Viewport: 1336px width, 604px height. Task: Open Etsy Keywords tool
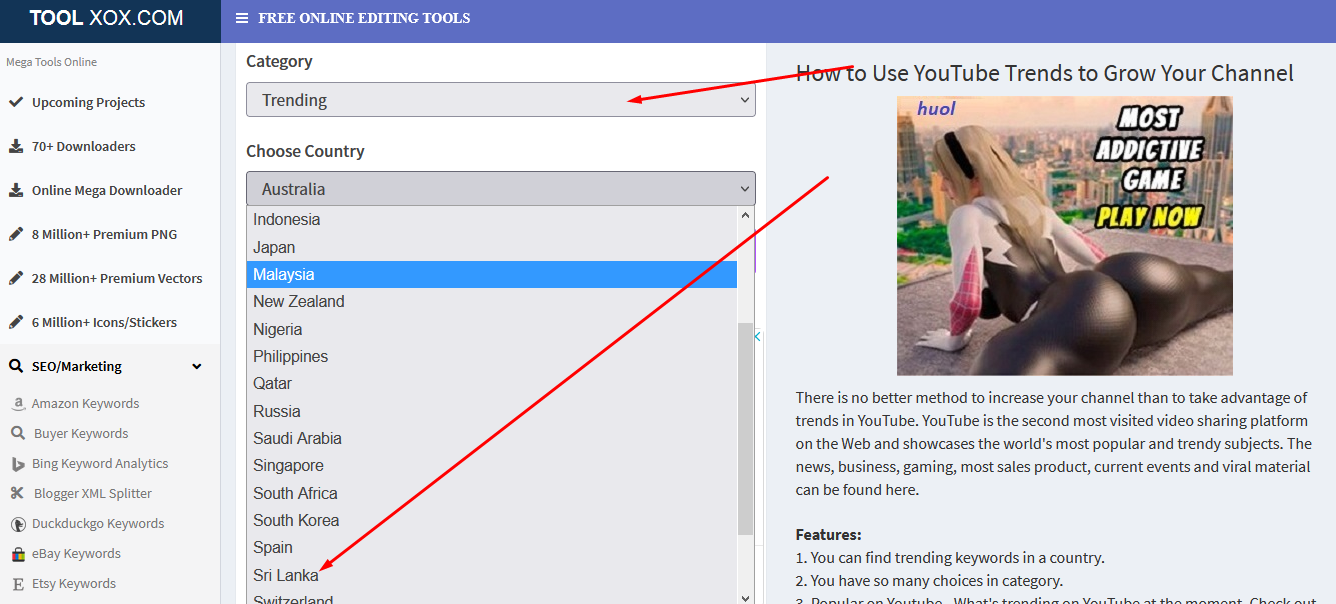tap(74, 584)
